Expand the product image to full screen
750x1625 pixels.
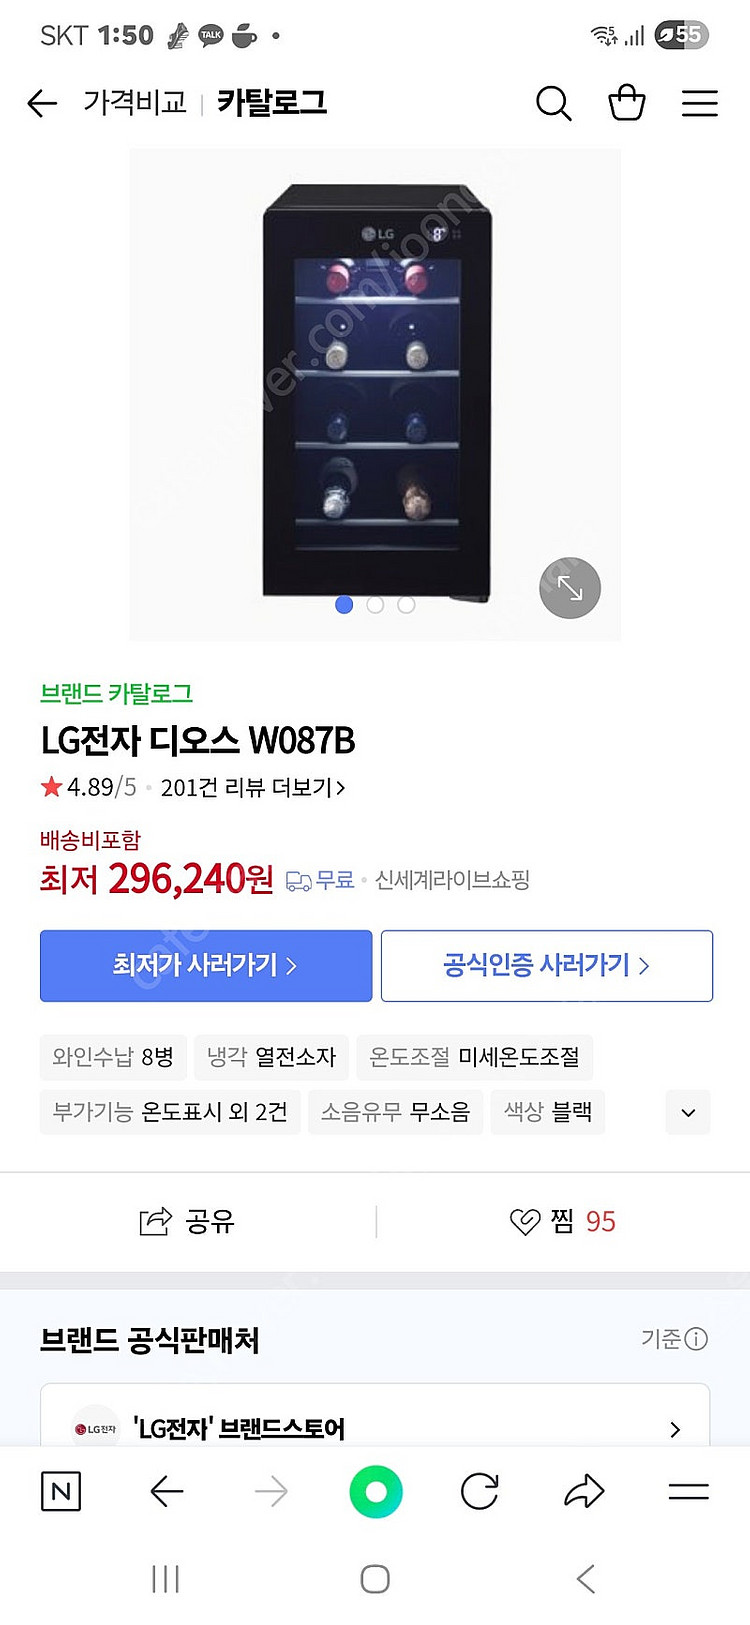point(570,588)
